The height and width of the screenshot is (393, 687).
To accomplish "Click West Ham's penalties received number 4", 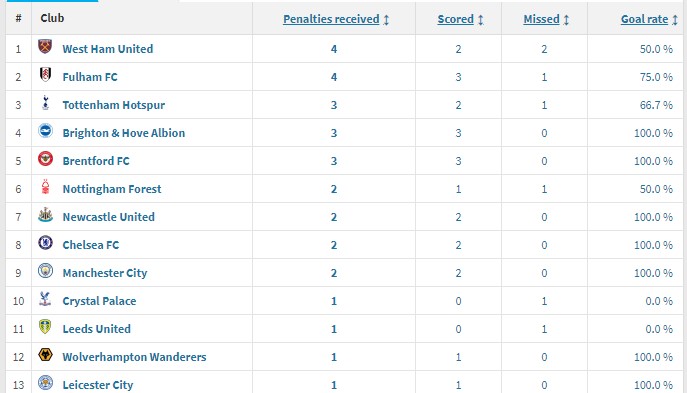I will pyautogui.click(x=334, y=49).
